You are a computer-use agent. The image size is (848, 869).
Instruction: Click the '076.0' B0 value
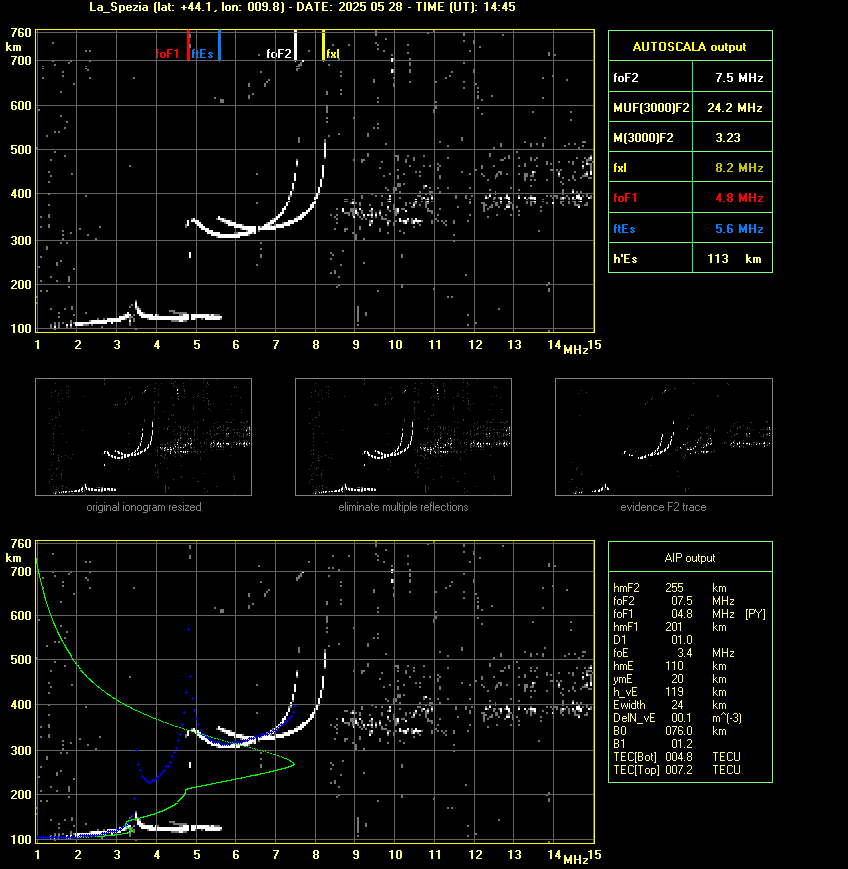pos(679,731)
